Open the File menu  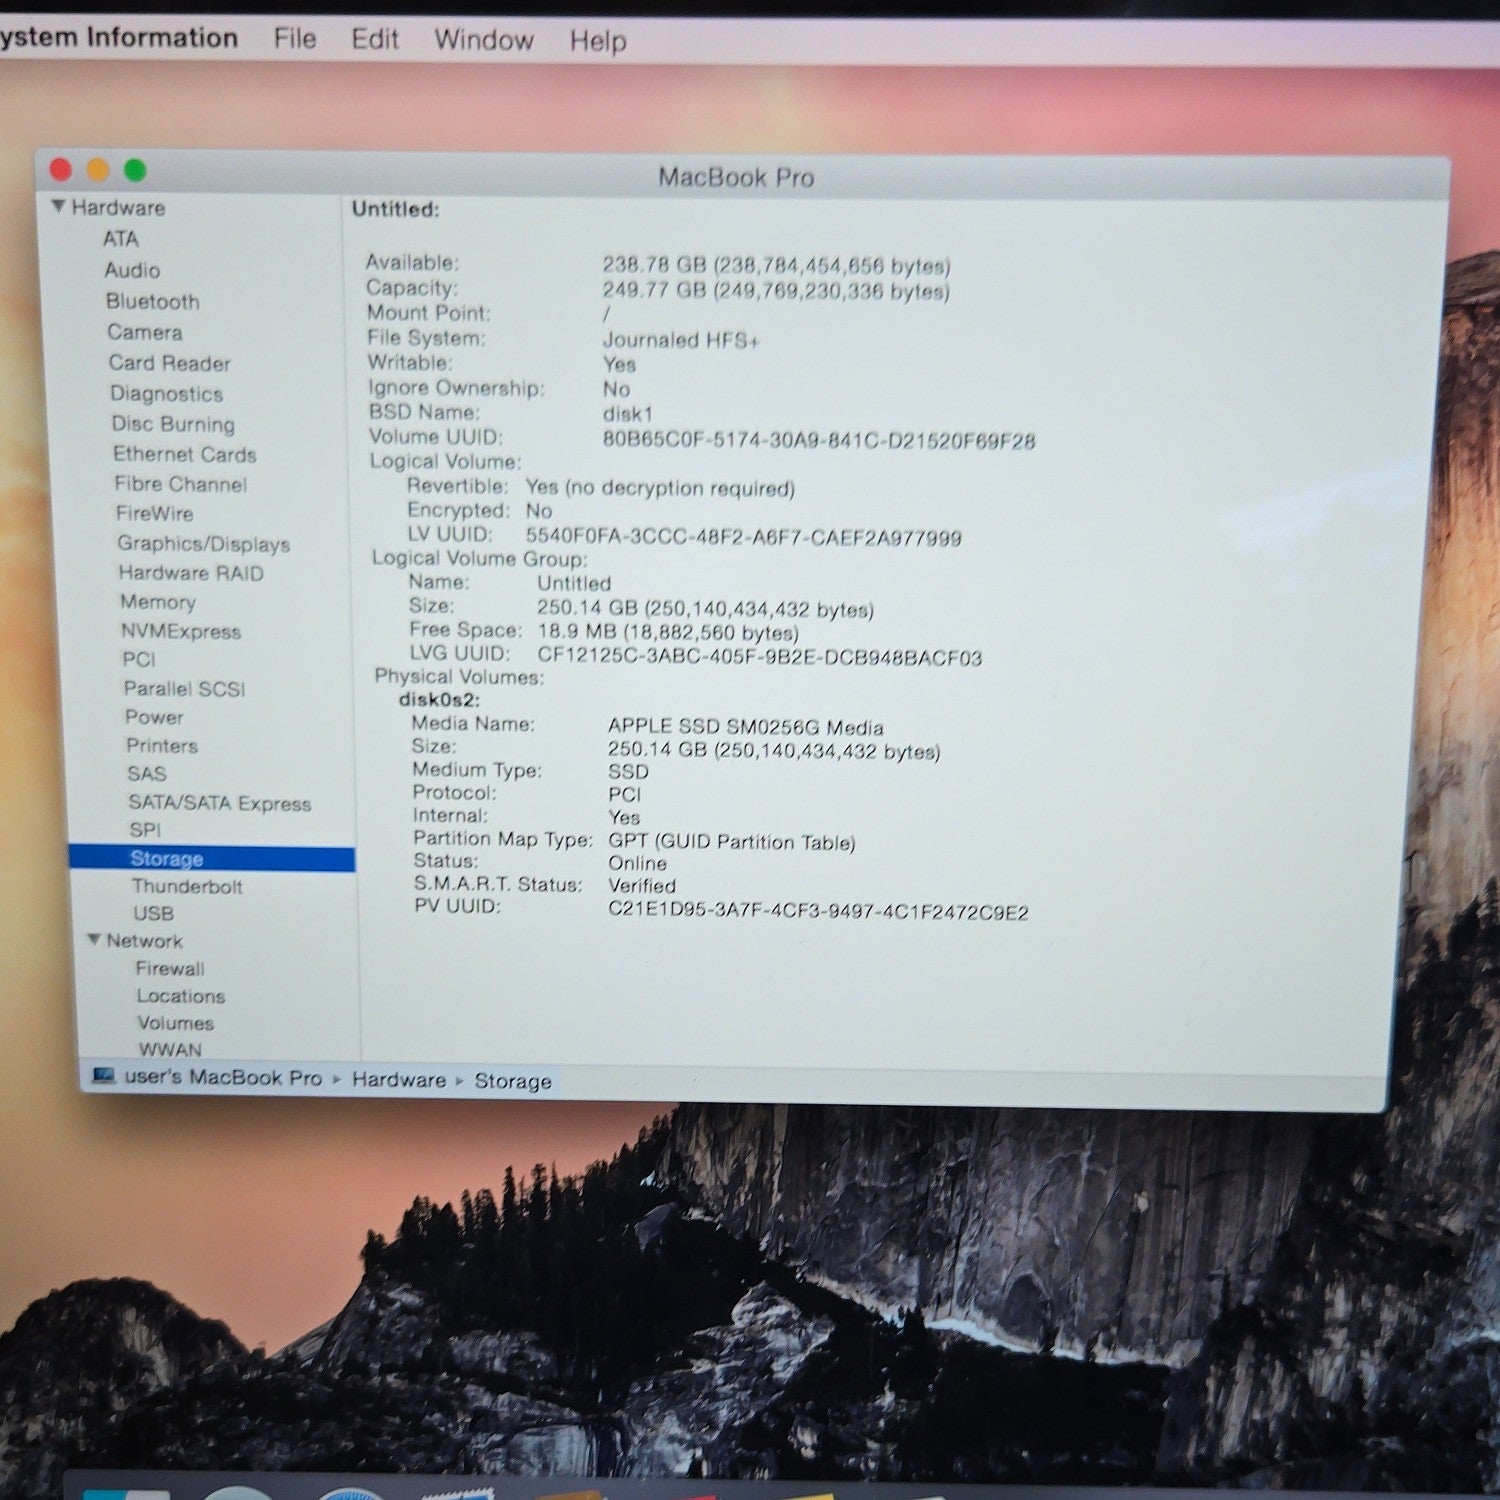pos(295,39)
